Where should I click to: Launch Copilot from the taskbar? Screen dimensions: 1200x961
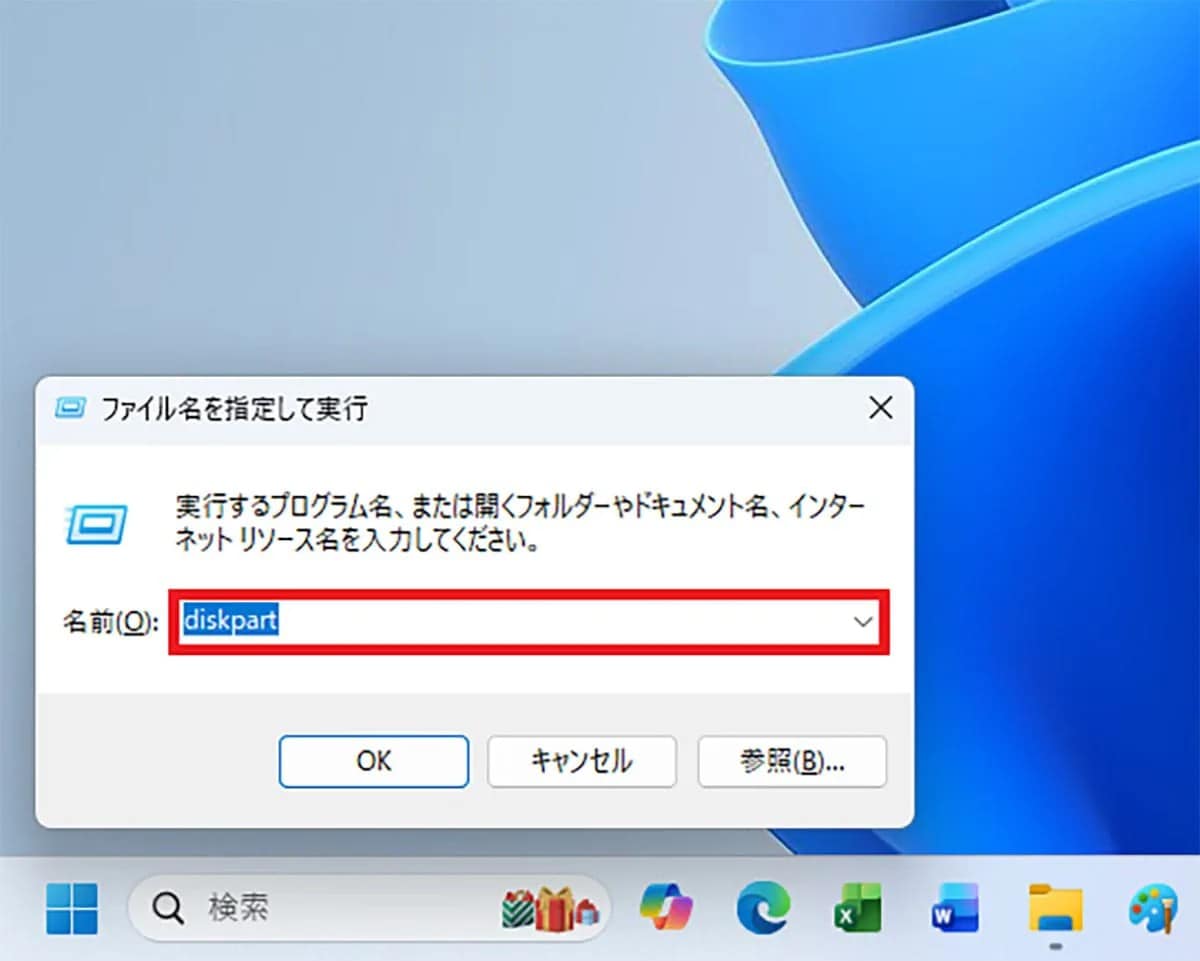point(666,908)
